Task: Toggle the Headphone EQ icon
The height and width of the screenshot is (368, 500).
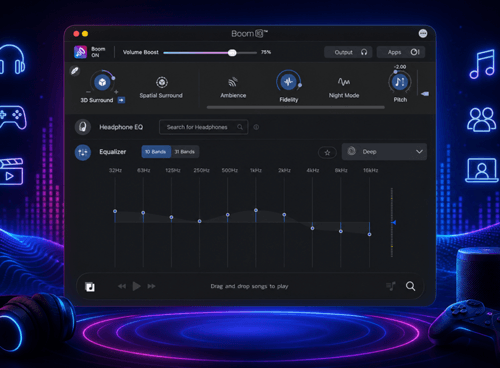Action: [83, 127]
